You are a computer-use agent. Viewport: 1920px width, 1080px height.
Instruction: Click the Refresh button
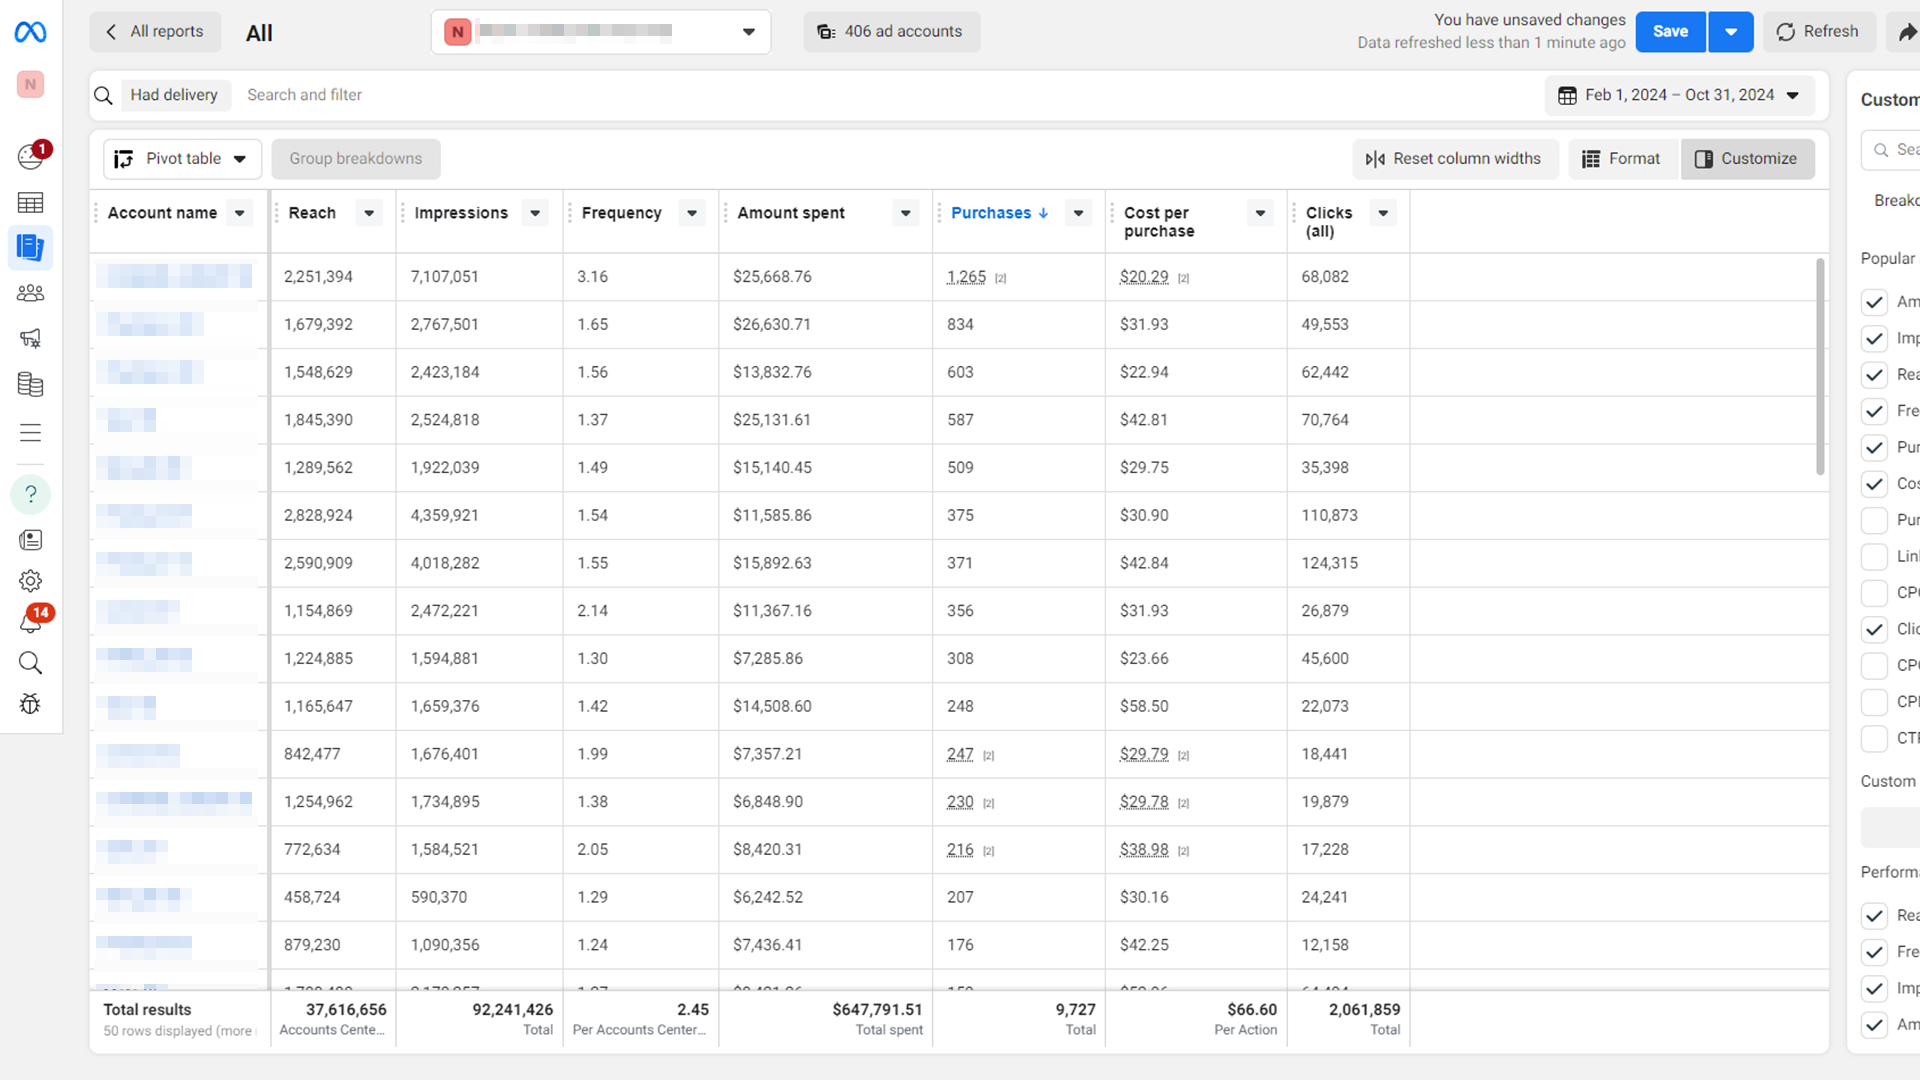[1817, 32]
